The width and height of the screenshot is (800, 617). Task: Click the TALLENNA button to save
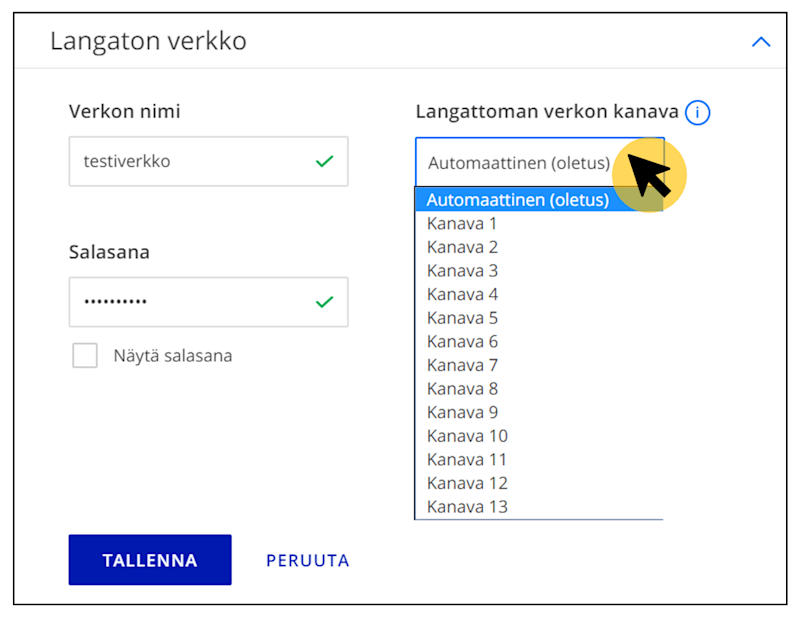click(149, 560)
